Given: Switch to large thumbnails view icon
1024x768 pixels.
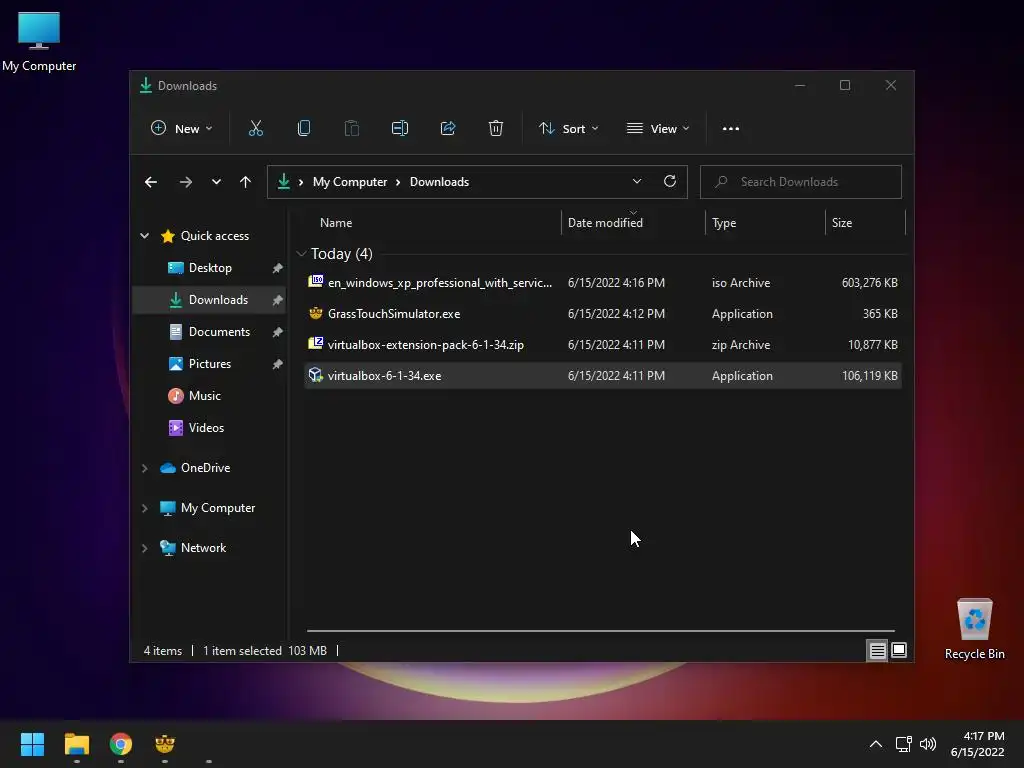Looking at the screenshot, I should [899, 650].
